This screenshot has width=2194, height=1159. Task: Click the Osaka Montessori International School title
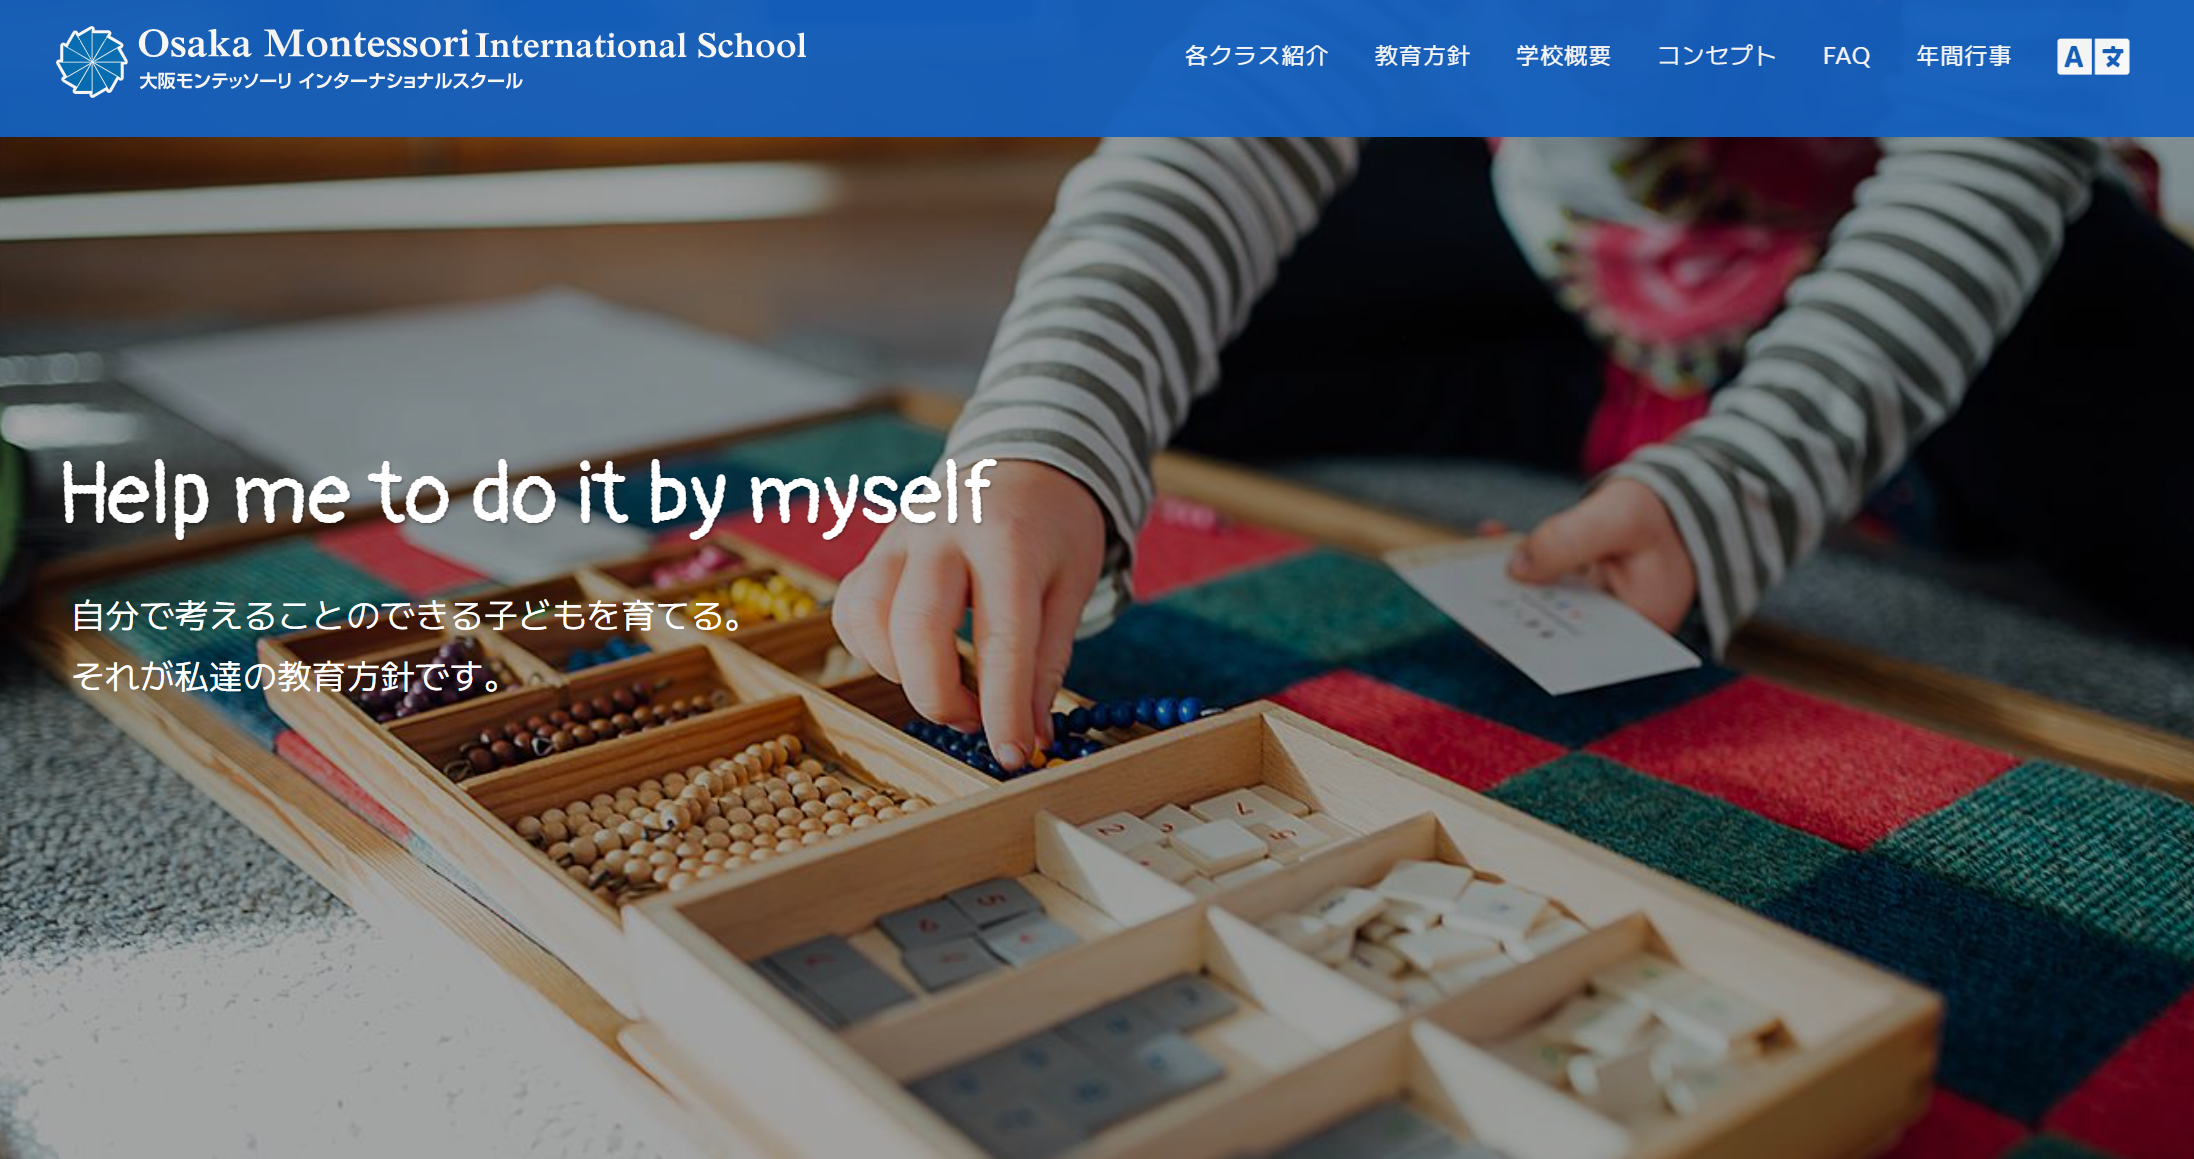coord(472,44)
